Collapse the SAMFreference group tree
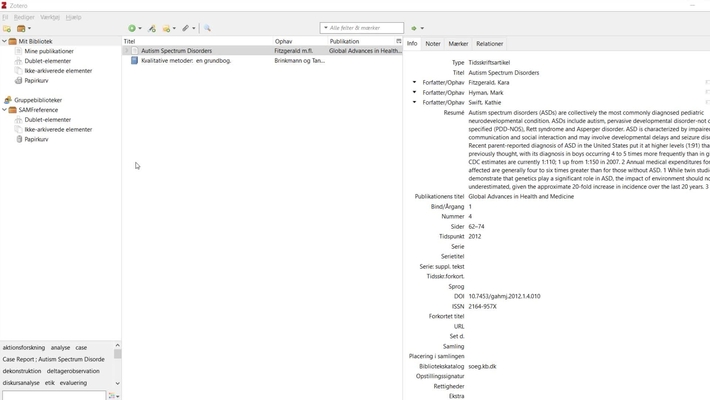The image size is (710, 400). (4, 110)
